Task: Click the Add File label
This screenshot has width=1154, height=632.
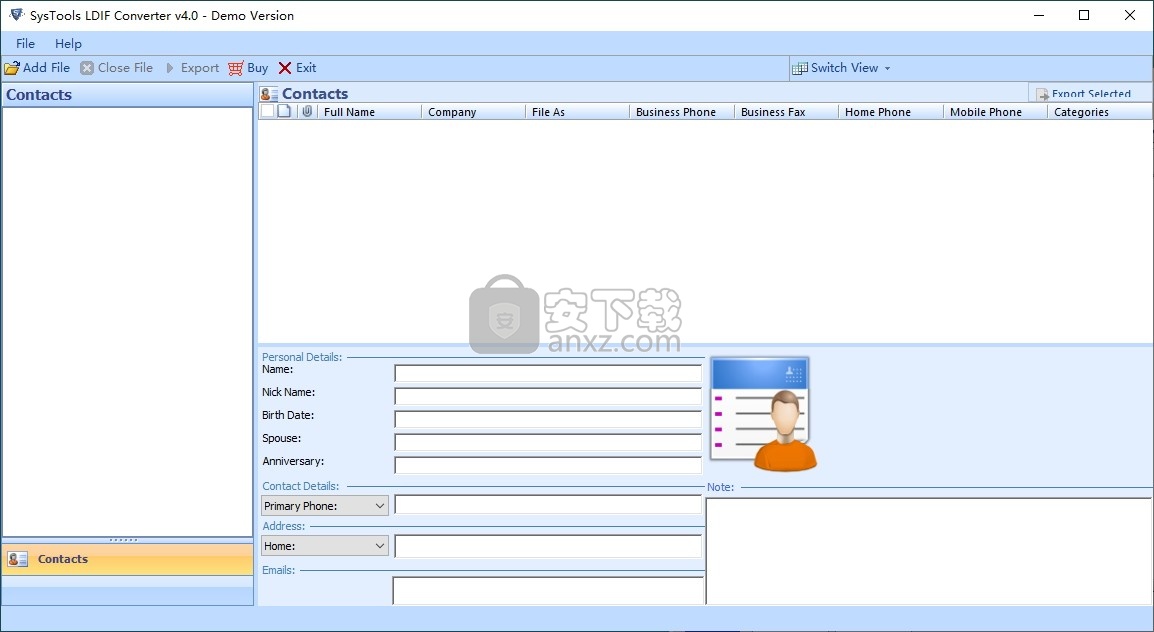Action: tap(46, 68)
